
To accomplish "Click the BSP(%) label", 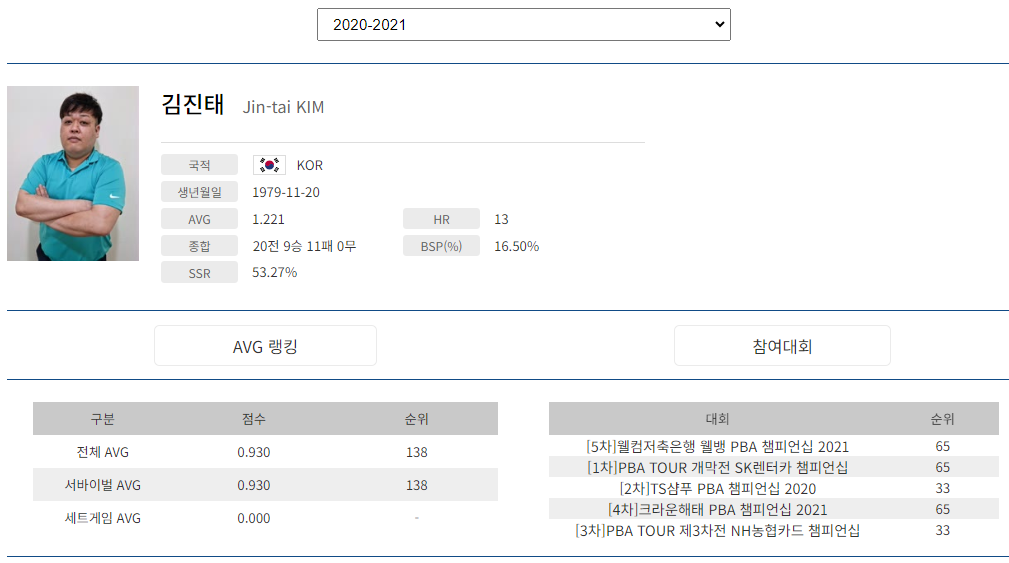I will 441,246.
